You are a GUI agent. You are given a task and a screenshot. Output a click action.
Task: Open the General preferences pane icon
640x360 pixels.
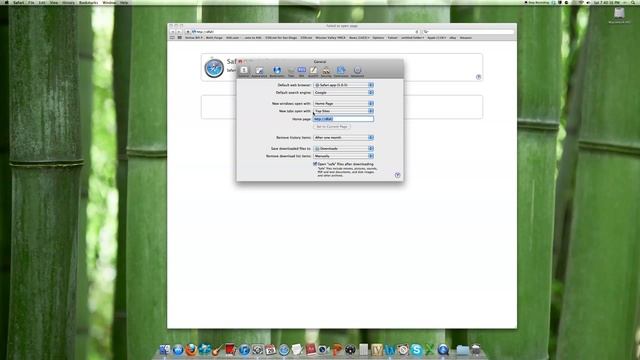click(244, 71)
